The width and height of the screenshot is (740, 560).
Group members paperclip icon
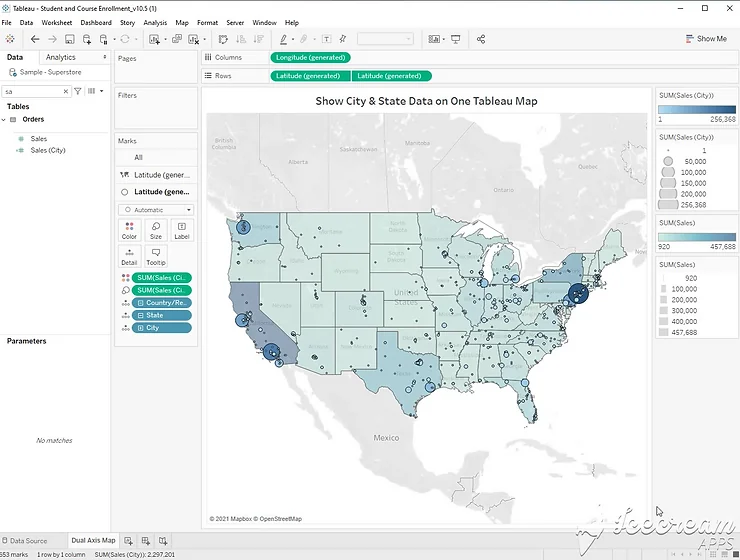tap(304, 39)
